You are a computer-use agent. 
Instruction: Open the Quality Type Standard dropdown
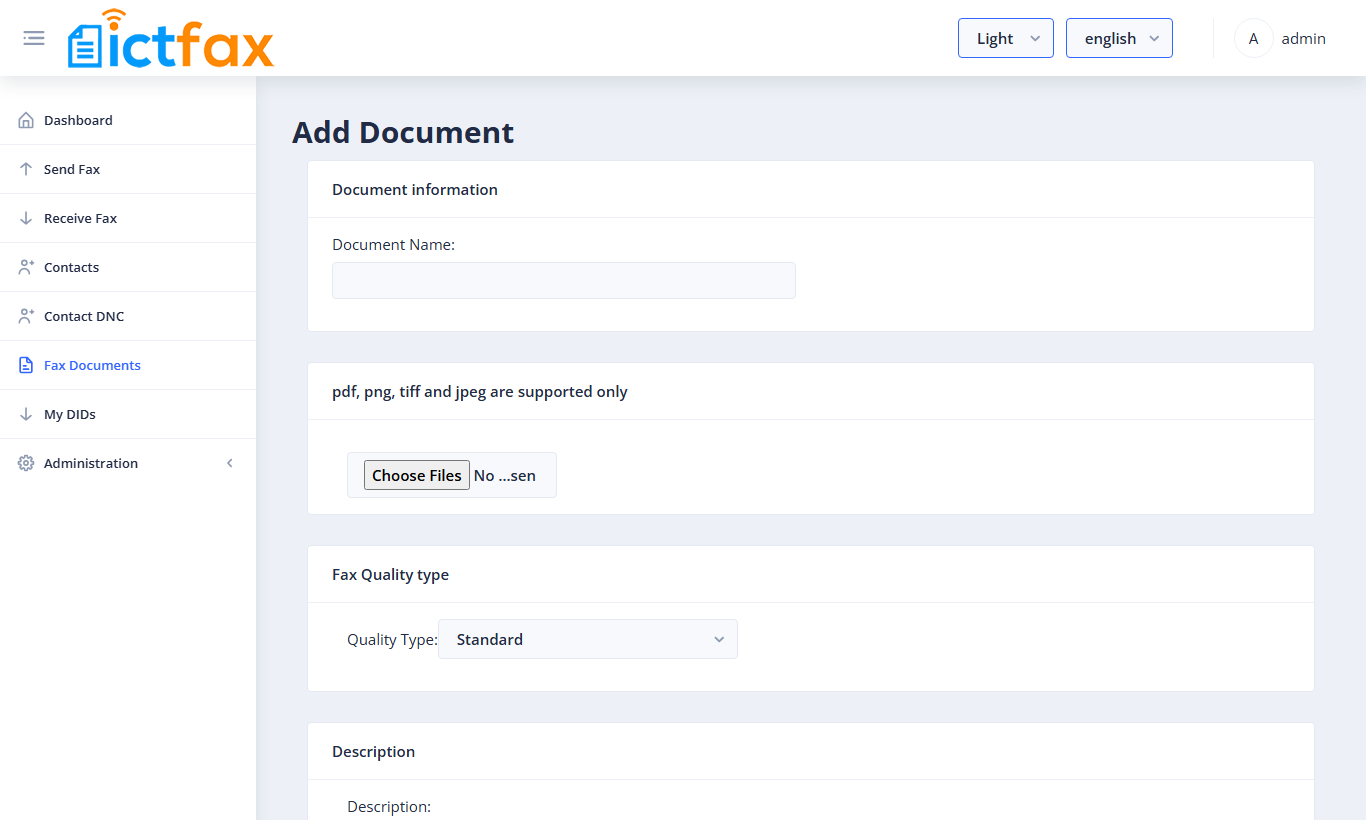click(x=588, y=639)
